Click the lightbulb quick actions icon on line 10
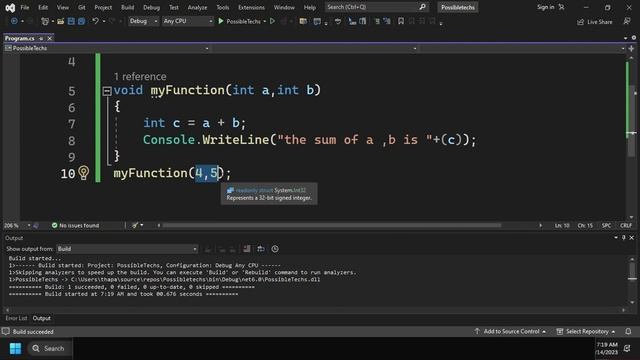This screenshot has height=360, width=640. tap(84, 173)
